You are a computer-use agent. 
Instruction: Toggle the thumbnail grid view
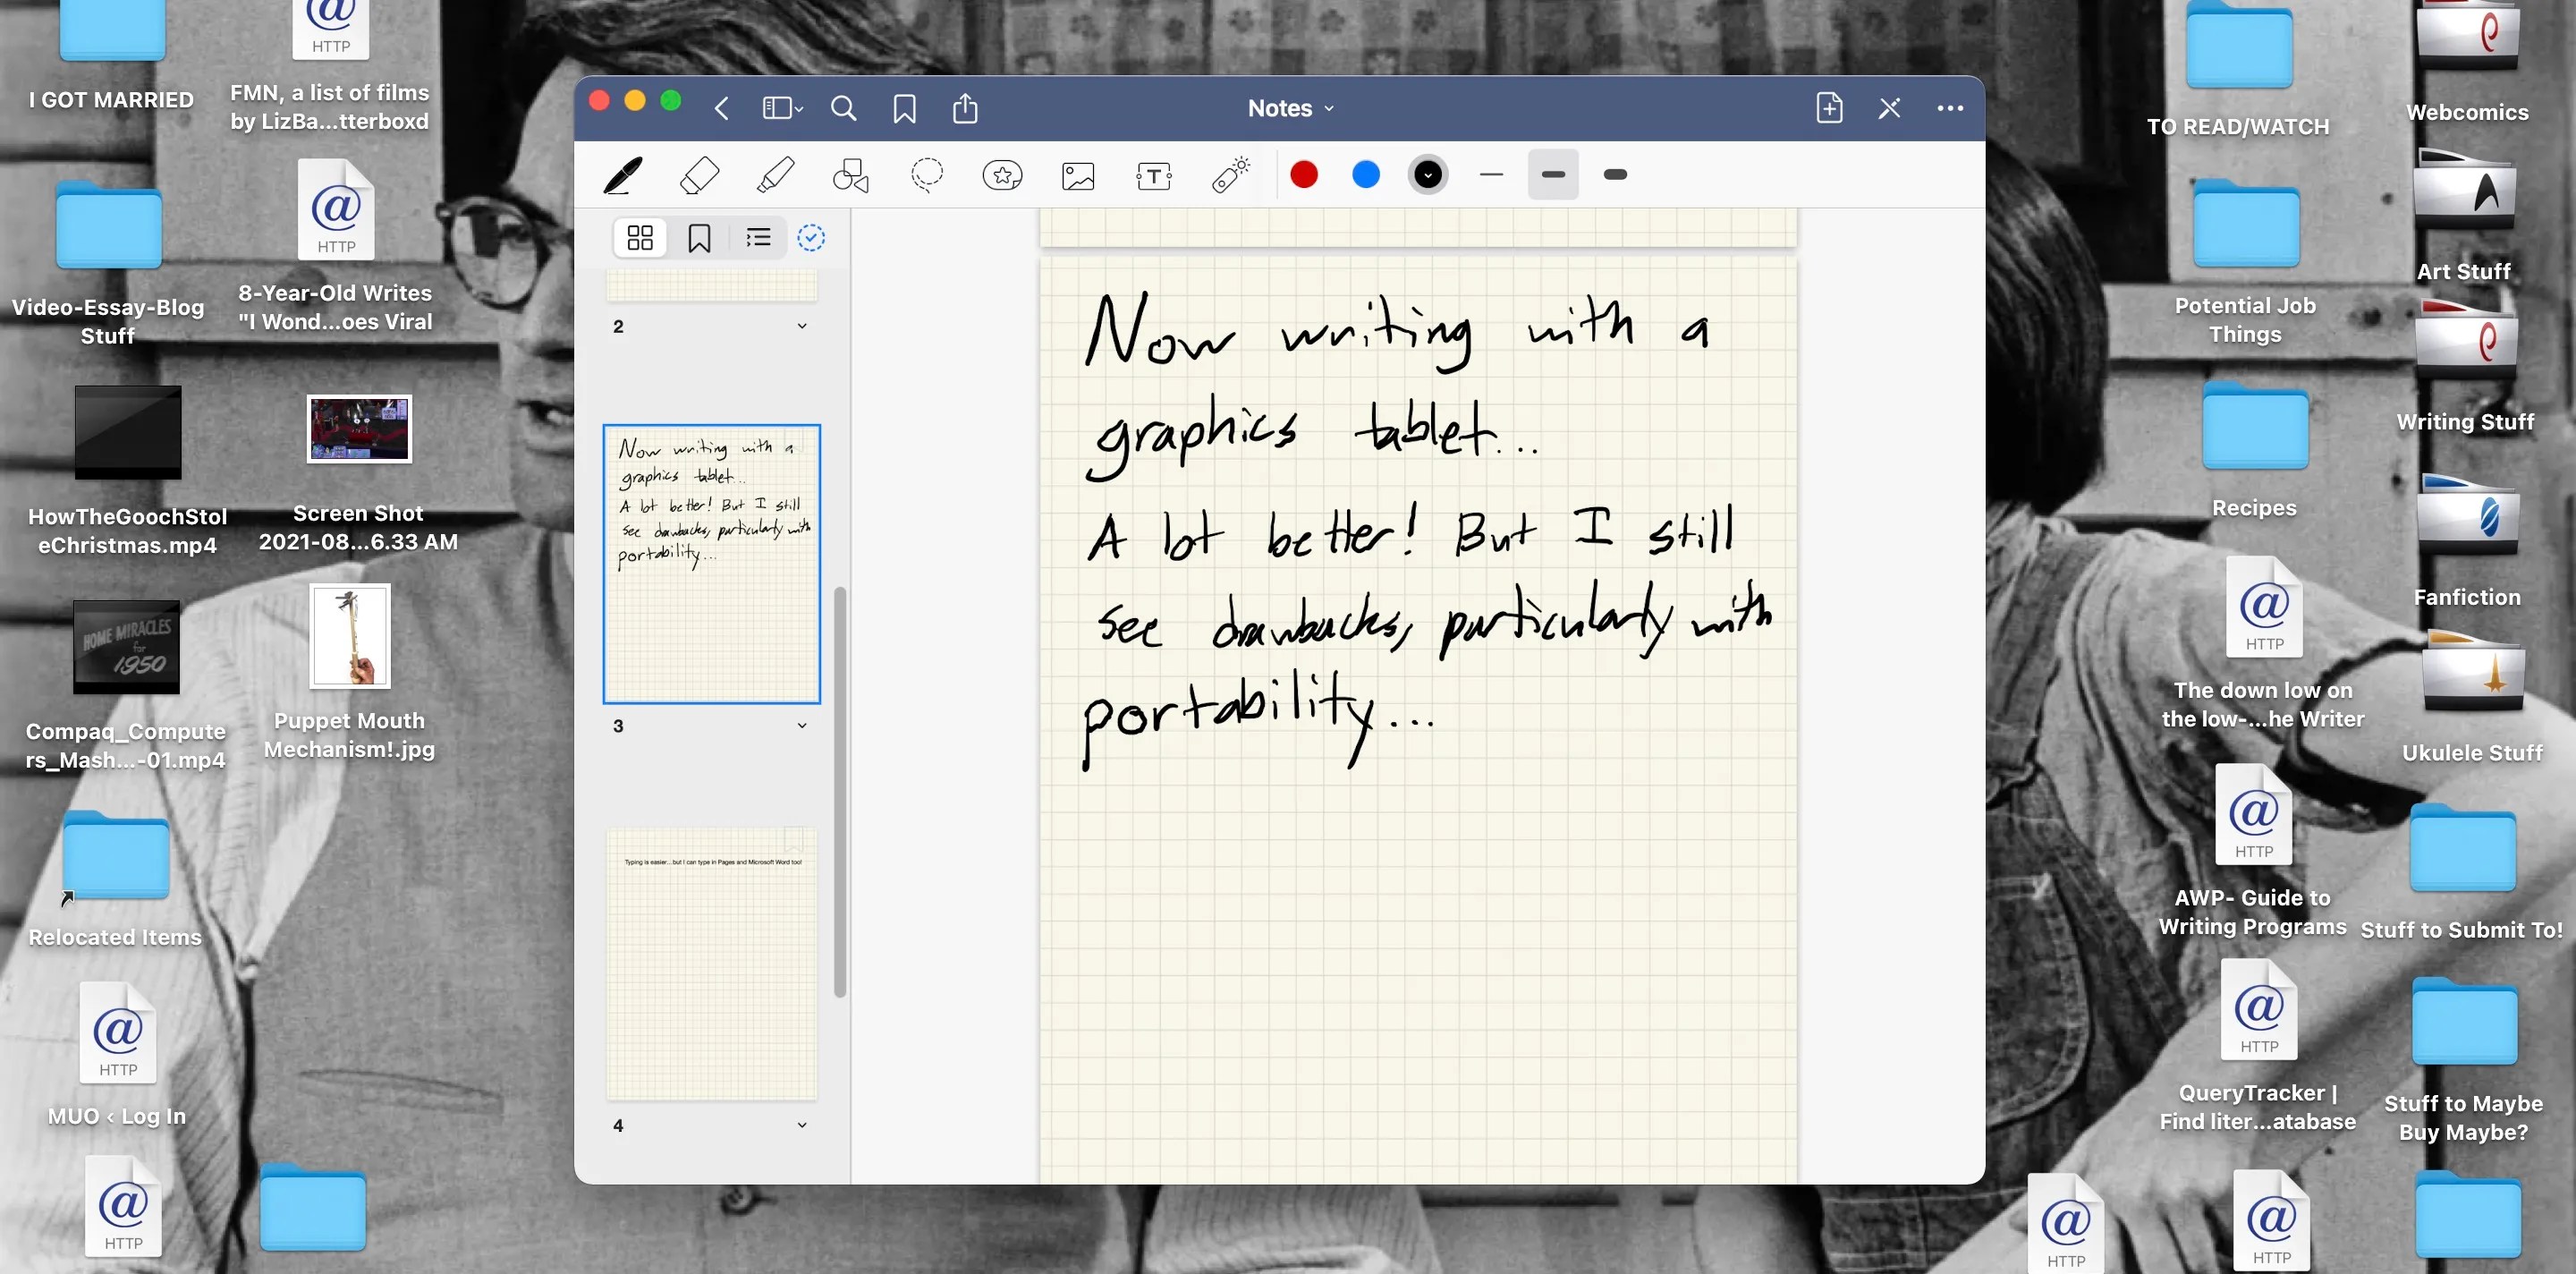(x=640, y=238)
